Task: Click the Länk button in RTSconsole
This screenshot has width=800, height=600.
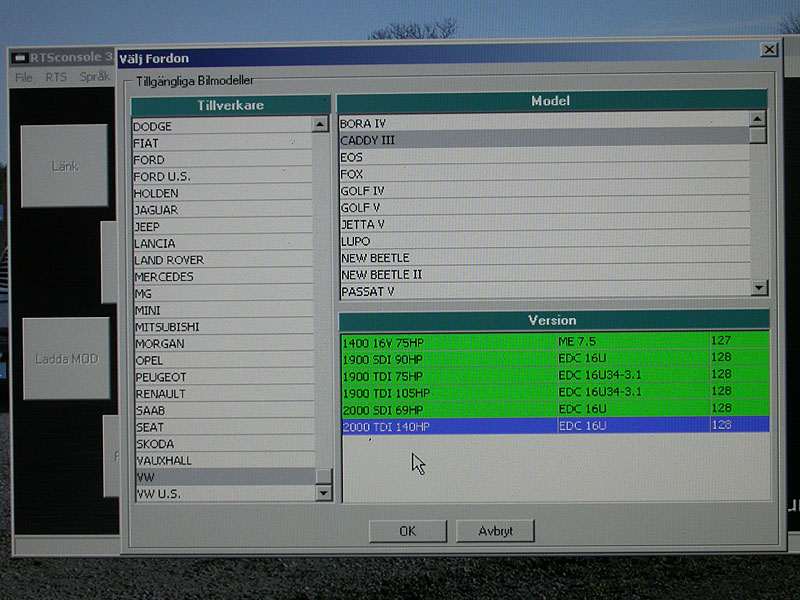Action: coord(64,166)
